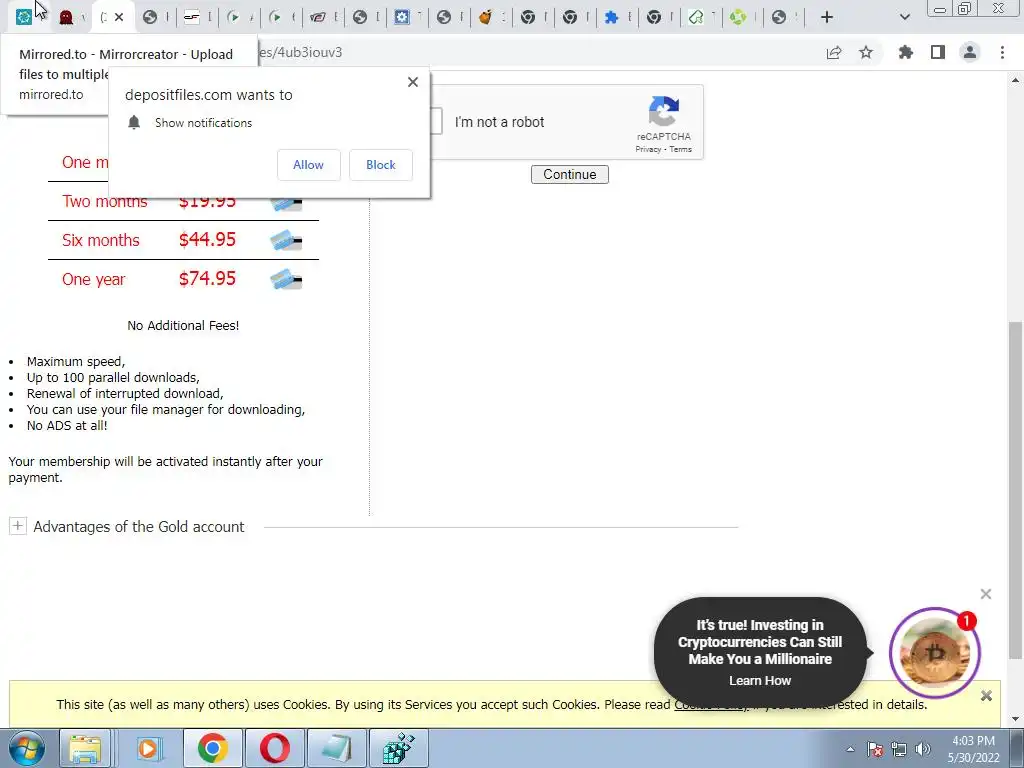Select the Six months $44.95 plan
This screenshot has height=768, width=1024.
pyautogui.click(x=183, y=240)
